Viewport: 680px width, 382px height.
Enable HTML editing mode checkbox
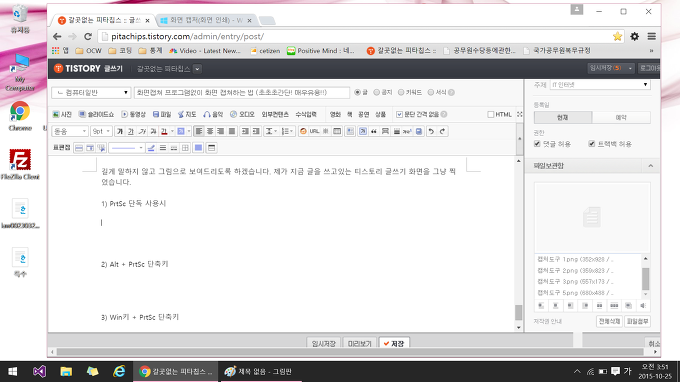coord(490,114)
